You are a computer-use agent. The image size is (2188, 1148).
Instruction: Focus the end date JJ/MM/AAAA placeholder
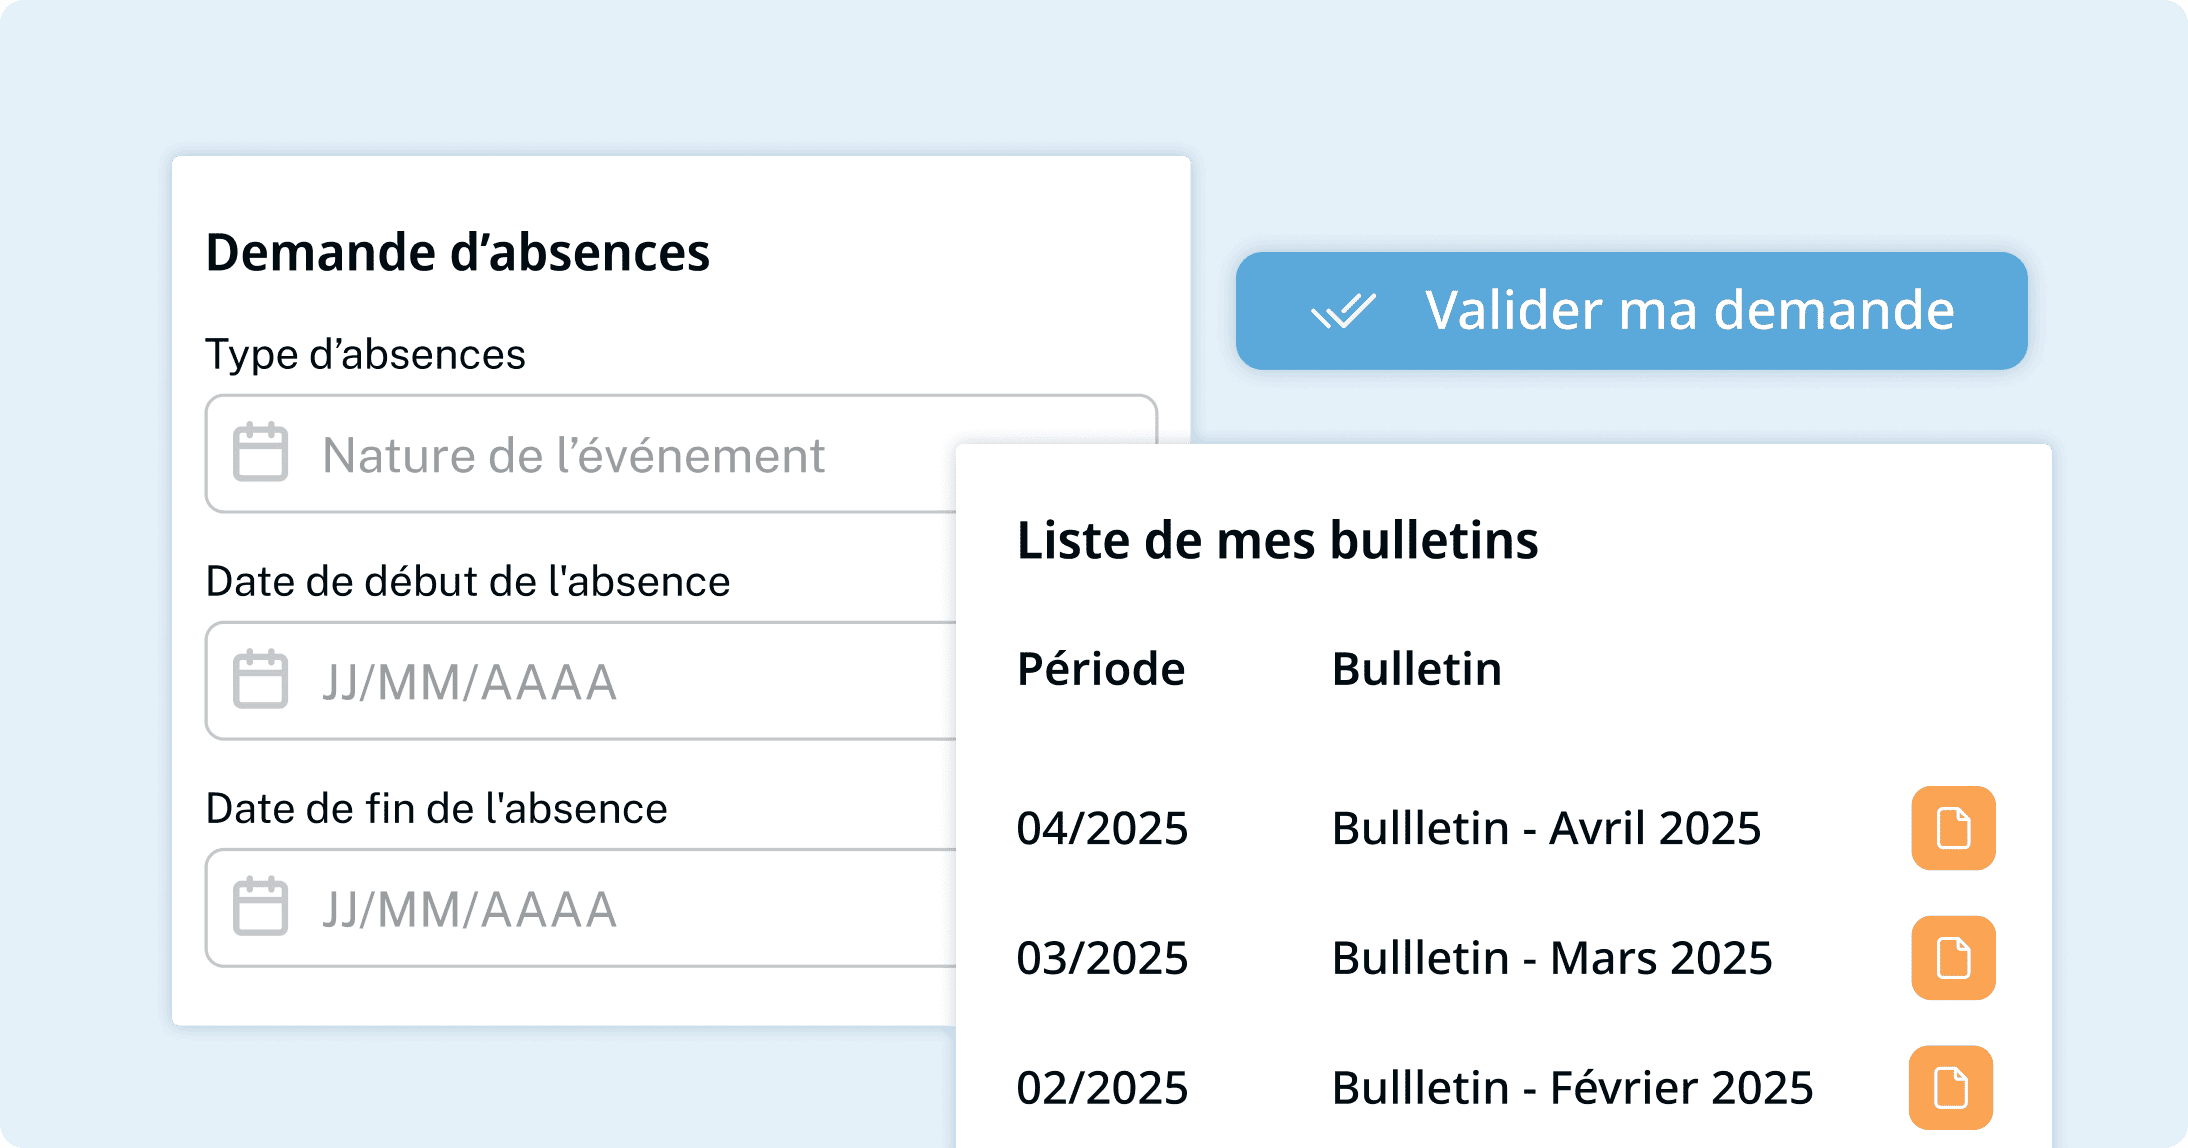click(x=469, y=910)
